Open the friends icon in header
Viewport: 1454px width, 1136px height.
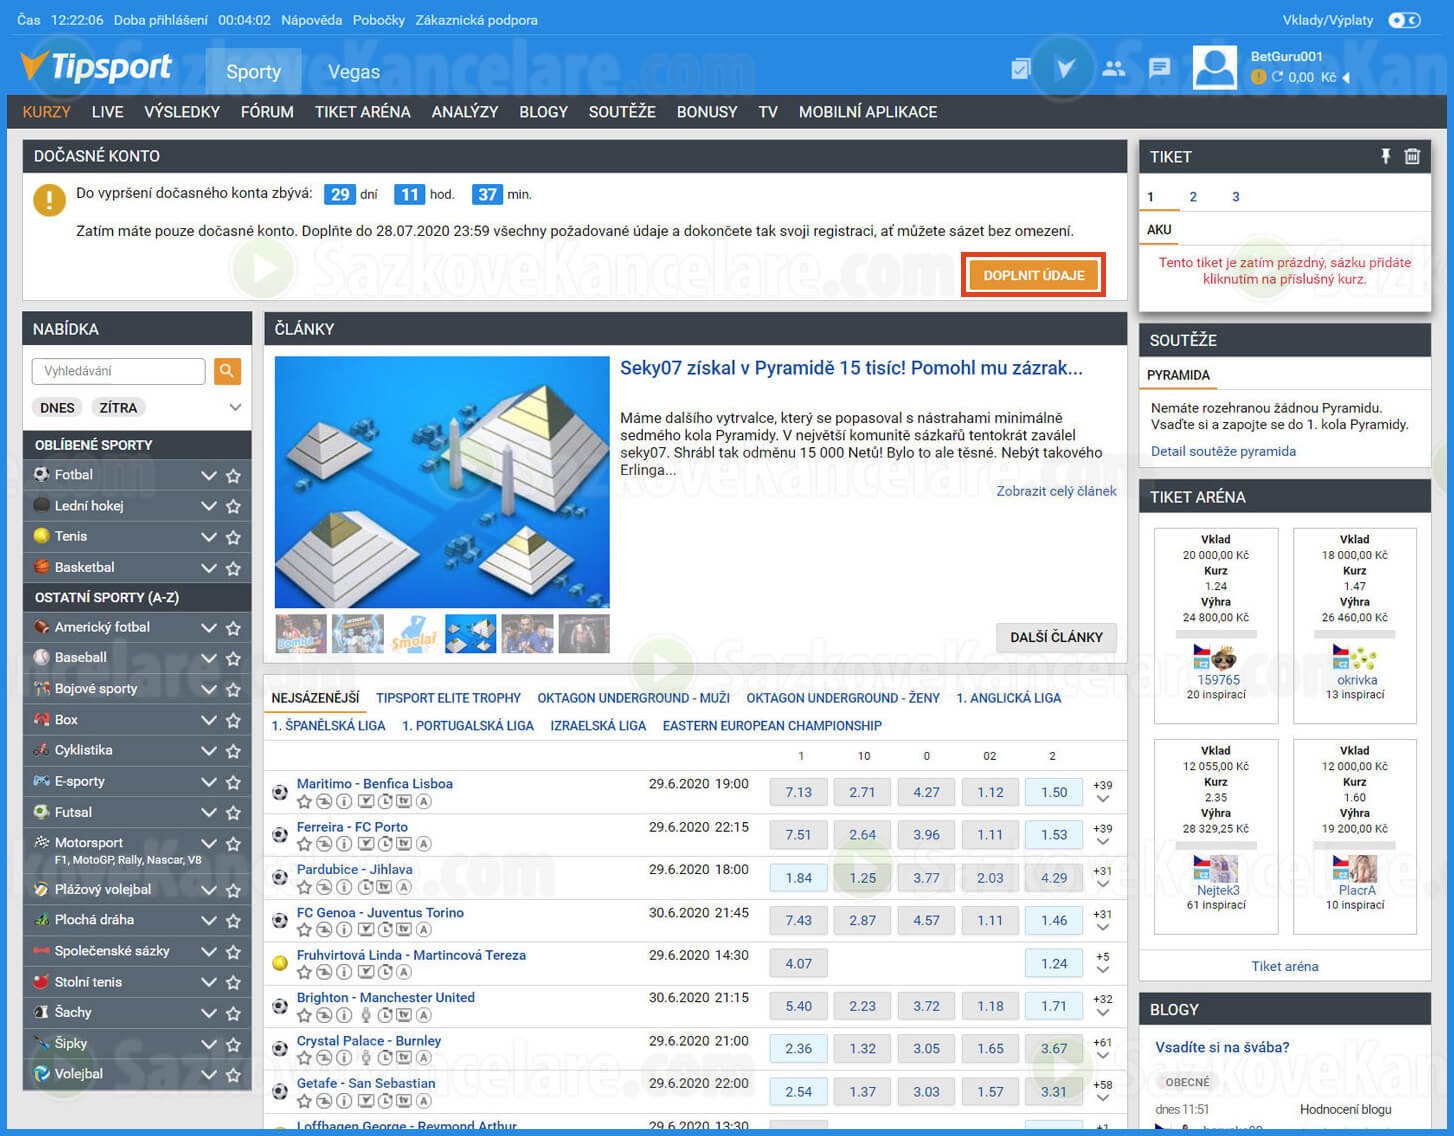[x=1113, y=69]
